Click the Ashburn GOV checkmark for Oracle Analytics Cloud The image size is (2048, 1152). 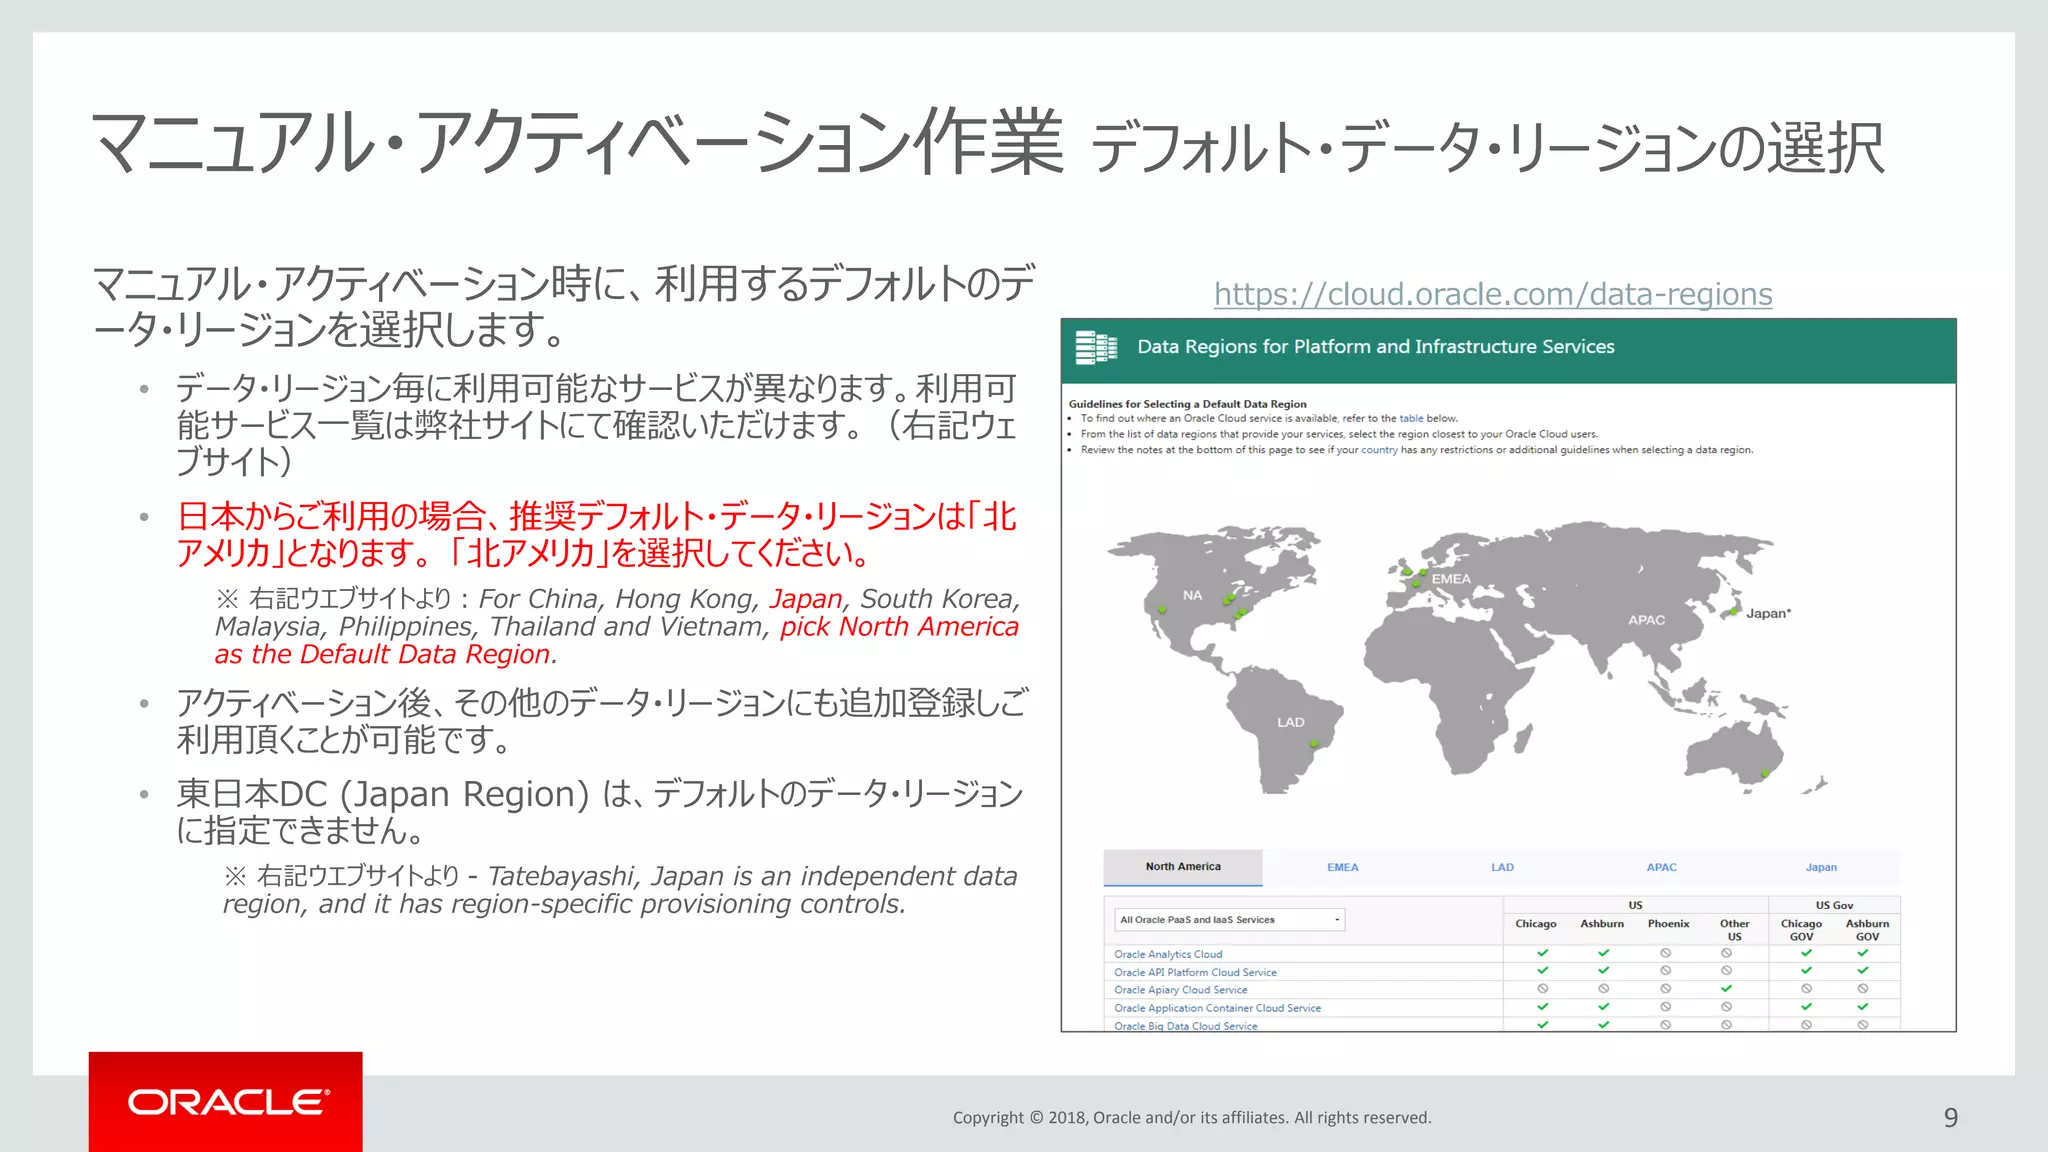pyautogui.click(x=1863, y=953)
